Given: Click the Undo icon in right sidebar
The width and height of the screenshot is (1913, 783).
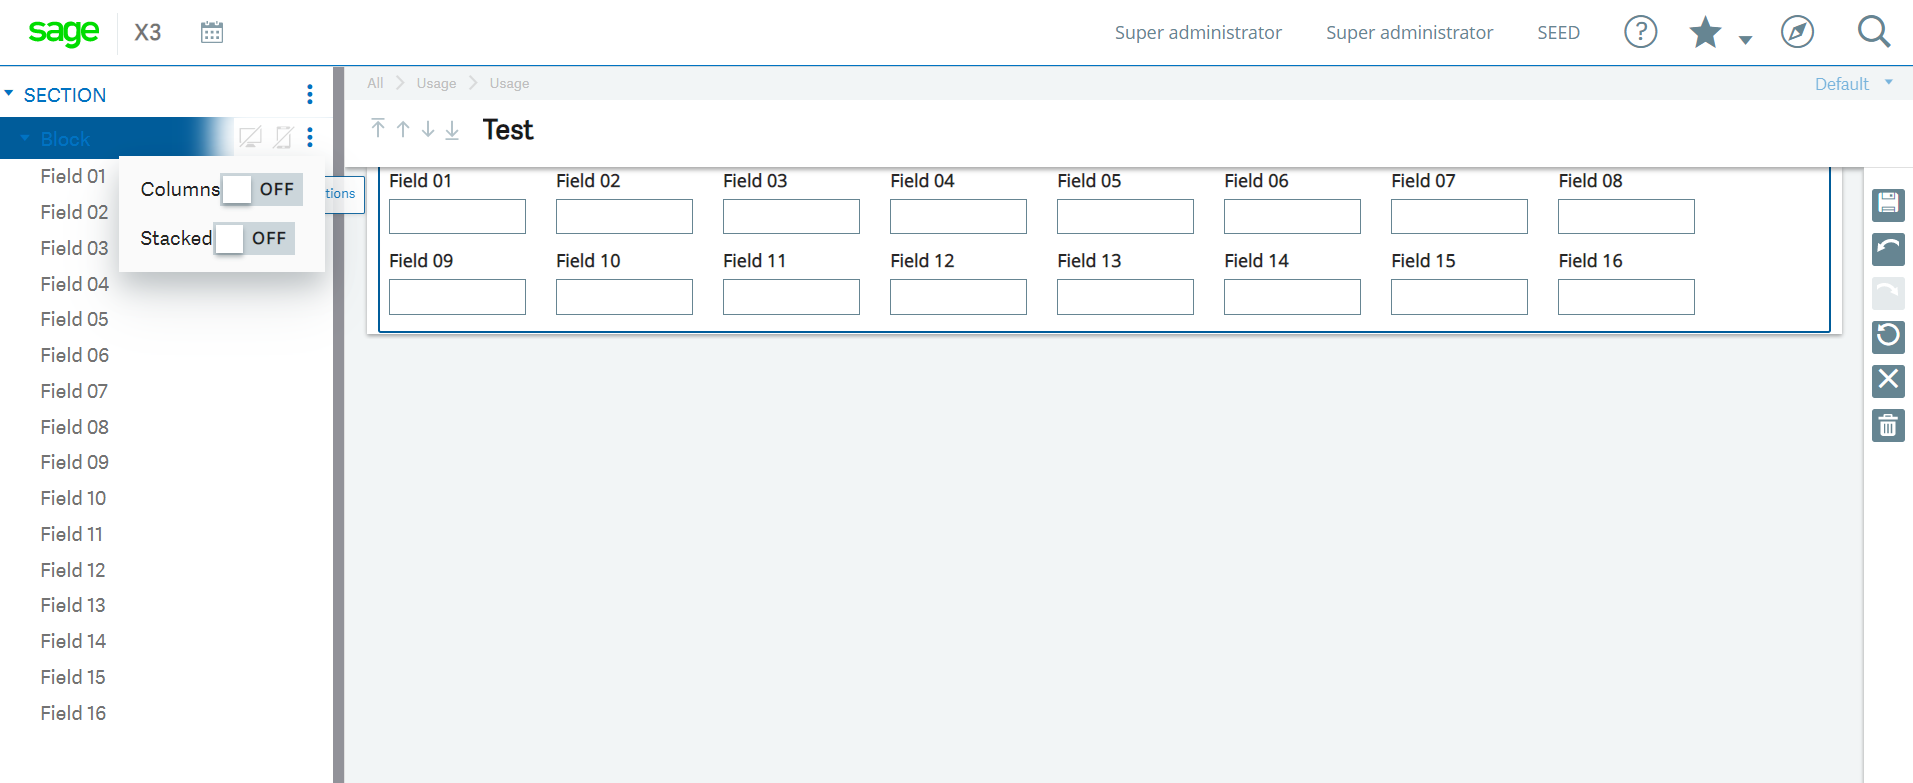Looking at the screenshot, I should [1888, 249].
